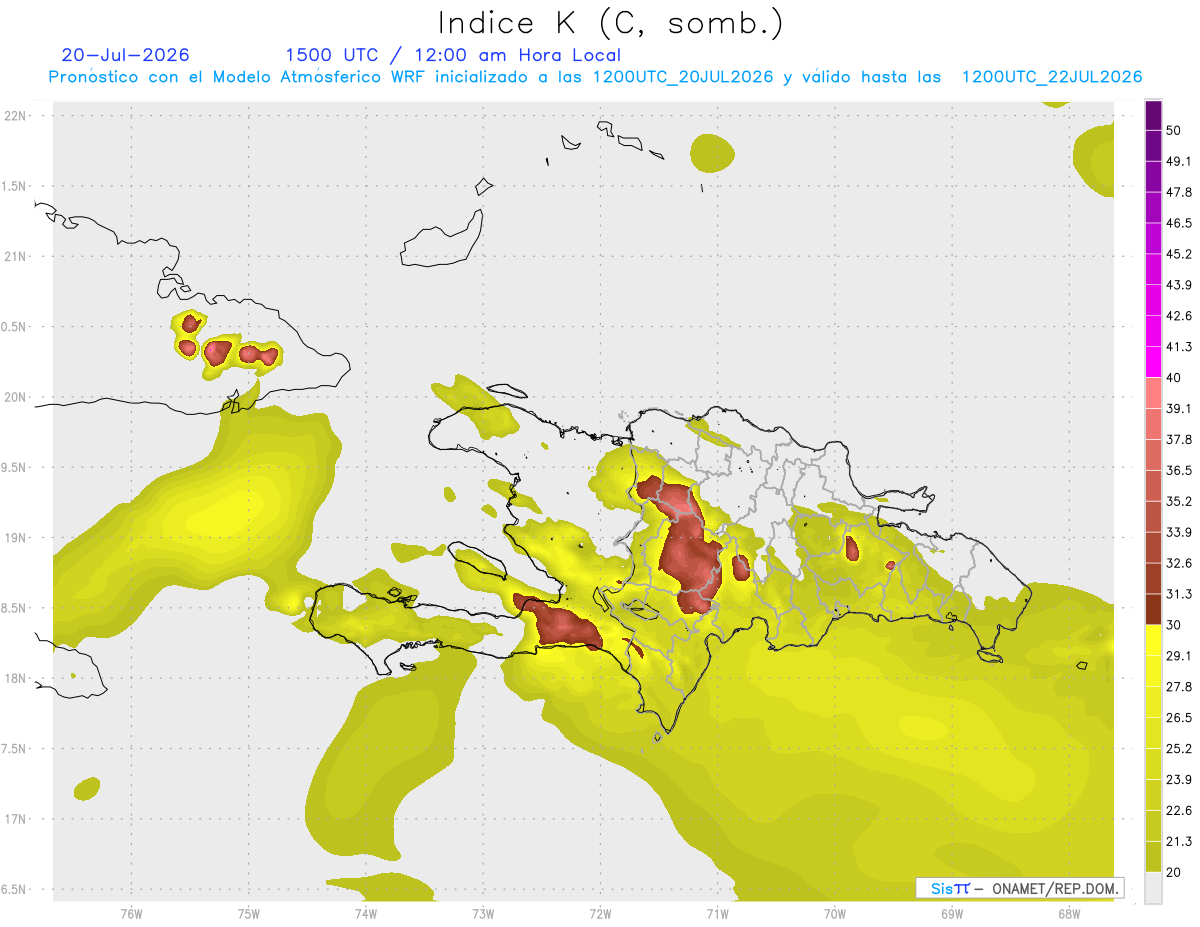Click the colorbar value "32.6"
The image size is (1200, 927).
(x=1180, y=563)
